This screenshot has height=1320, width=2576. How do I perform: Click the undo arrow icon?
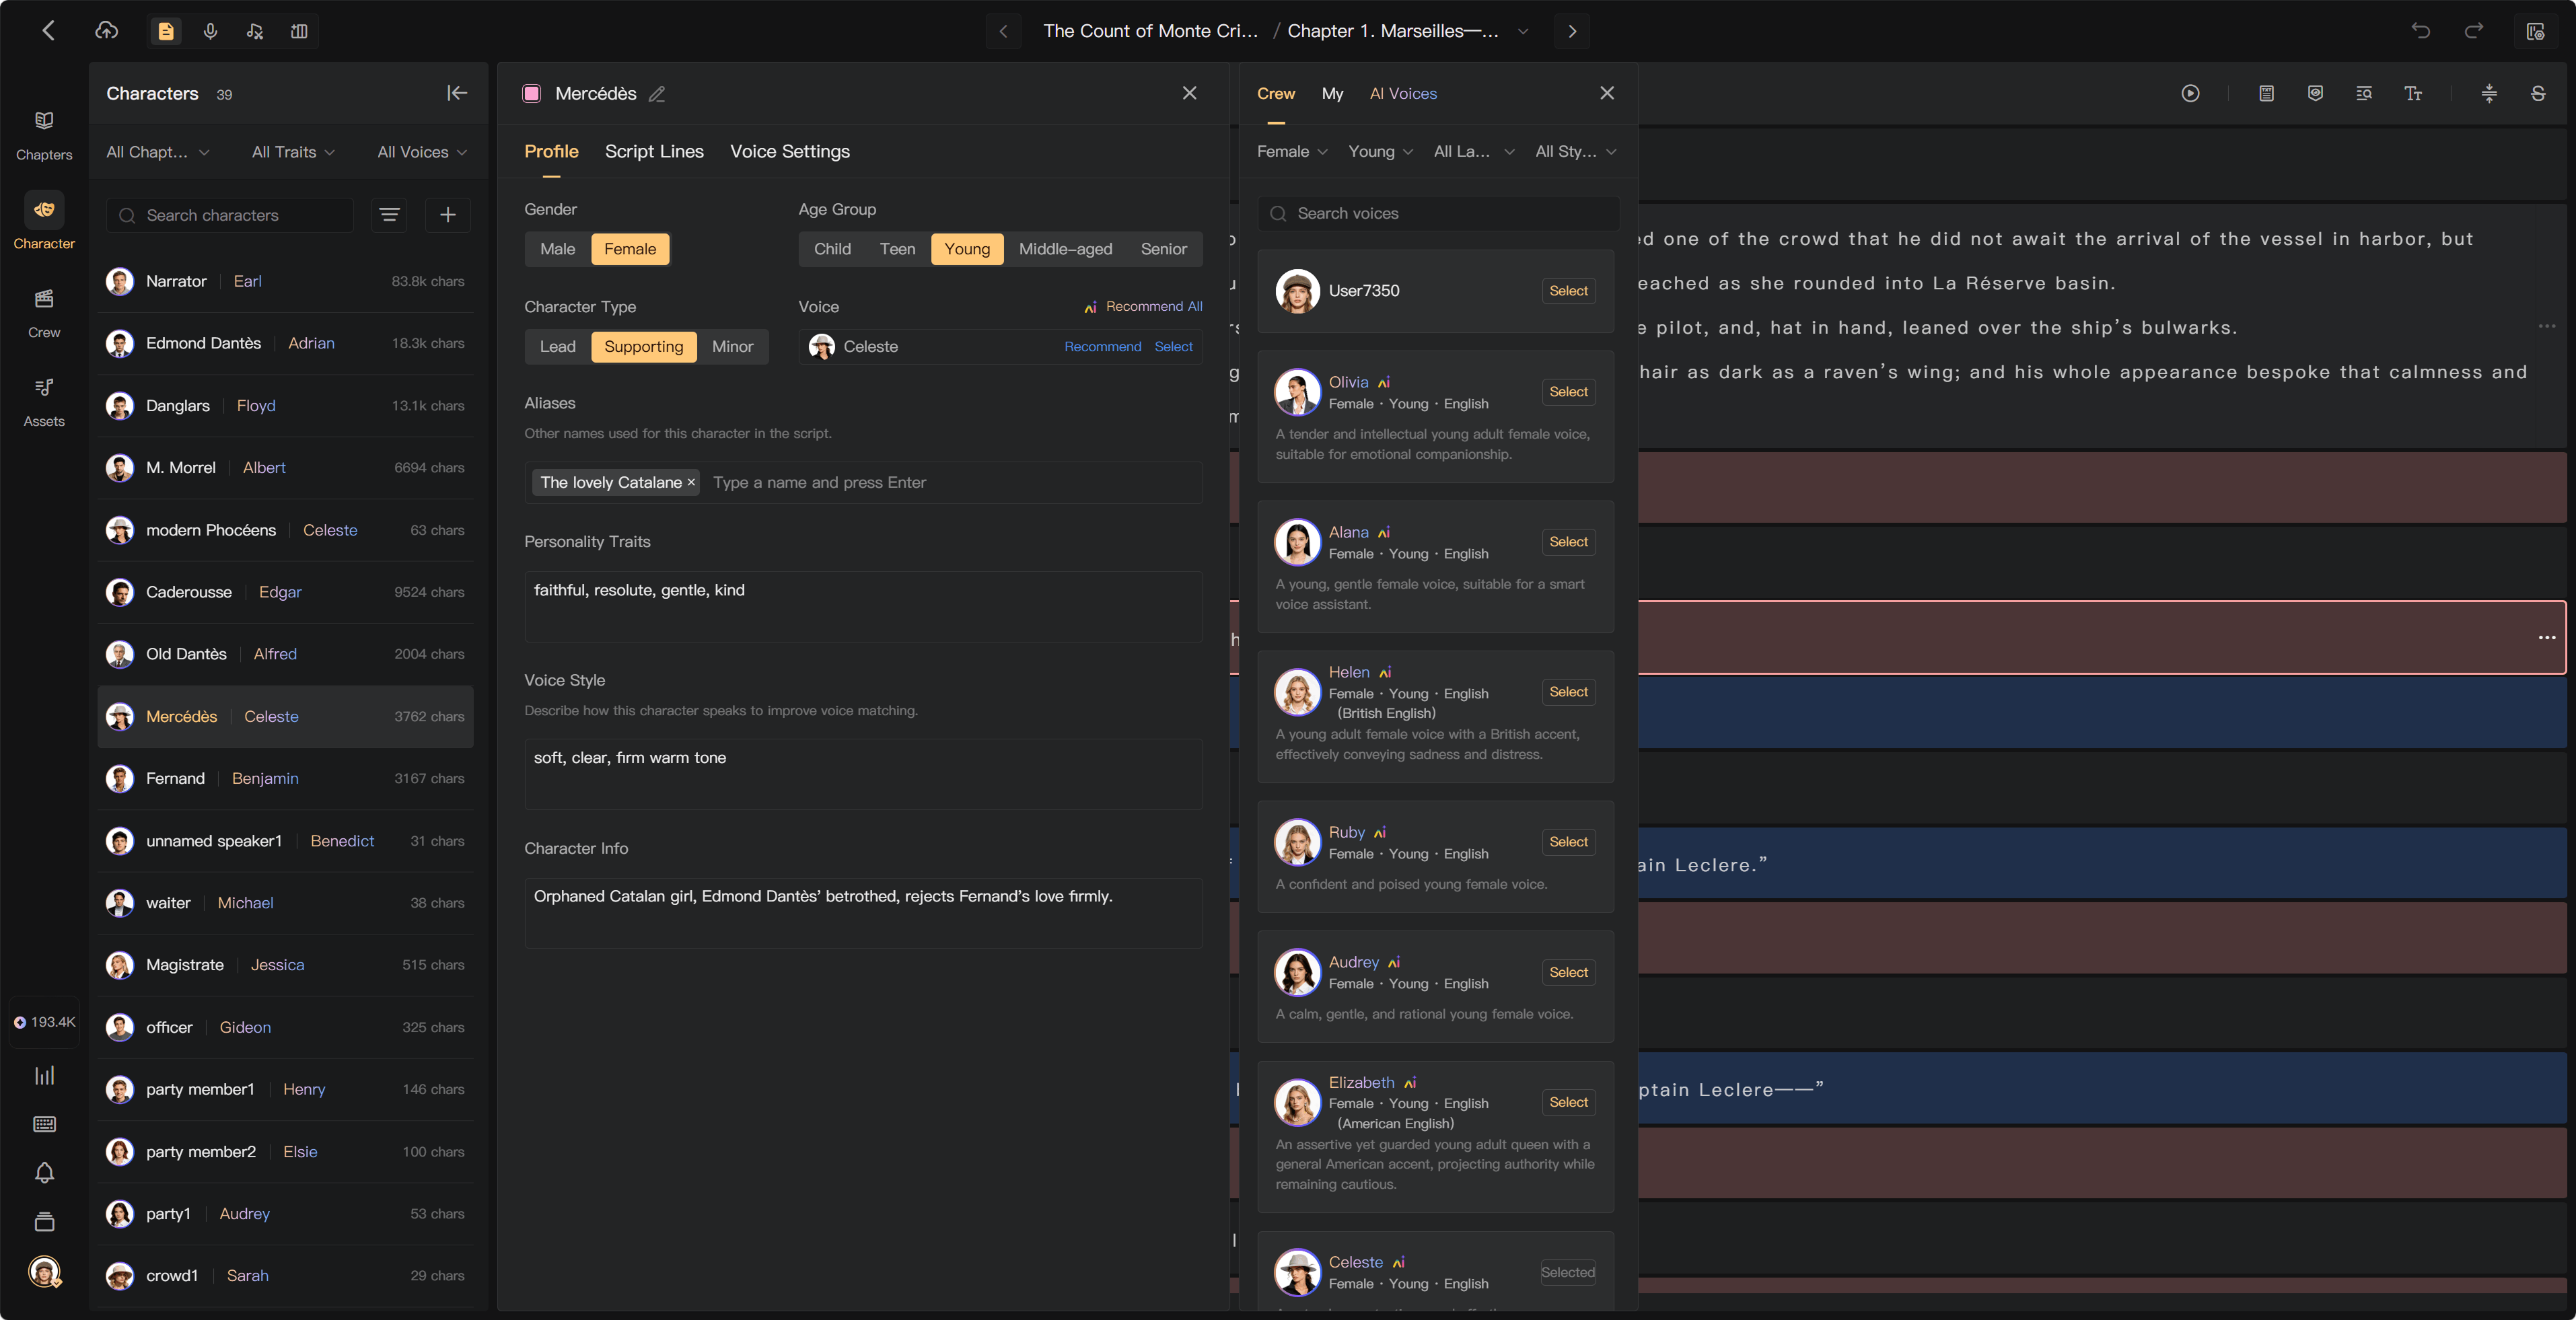tap(2420, 31)
